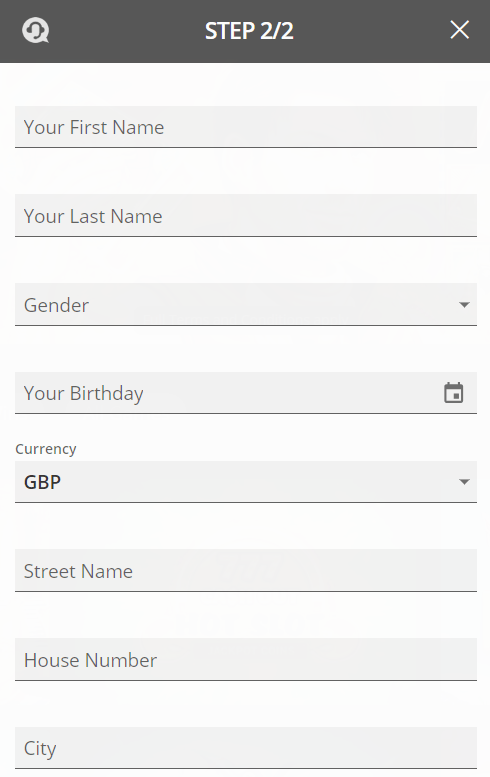Expand the Gender dropdown arrow
490x777 pixels.
coord(464,305)
